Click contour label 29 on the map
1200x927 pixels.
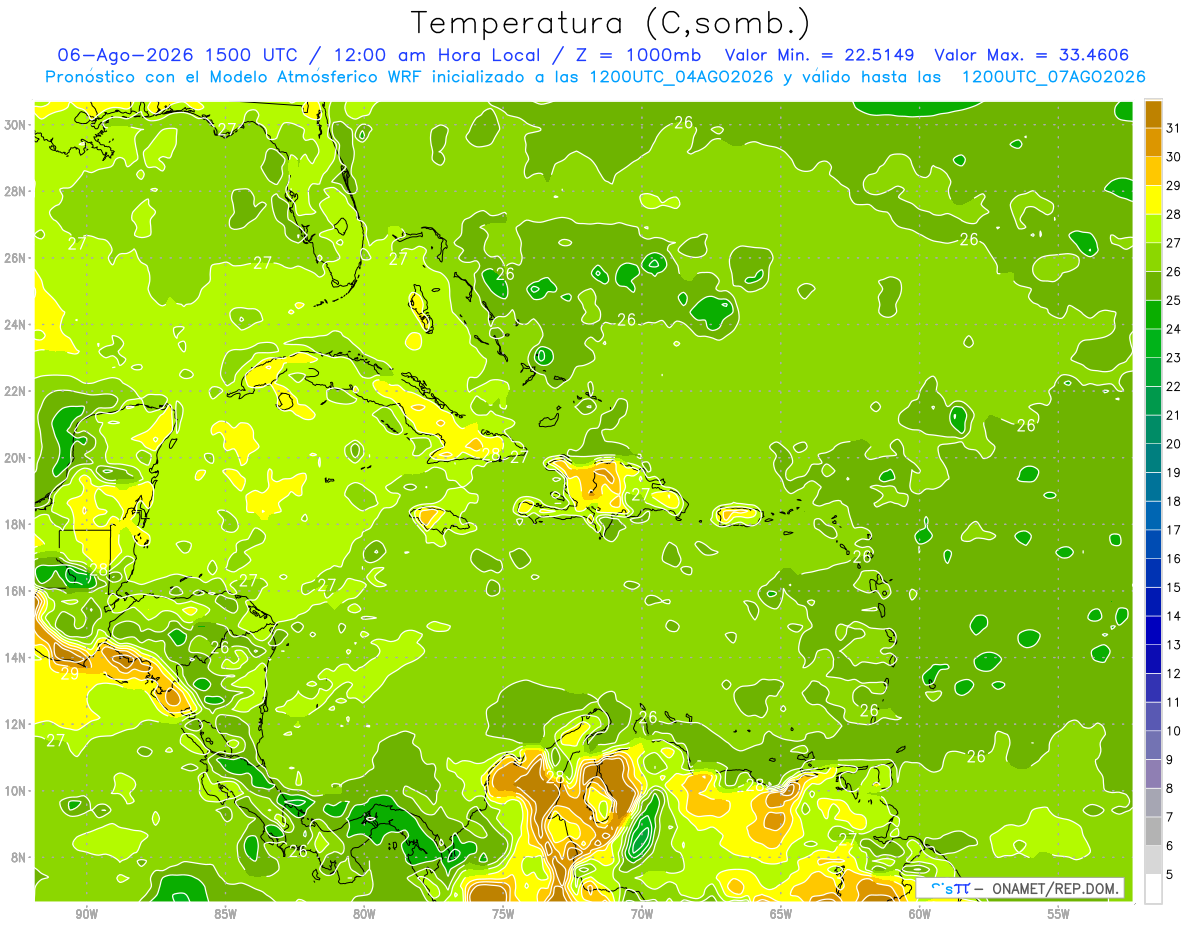[70, 675]
